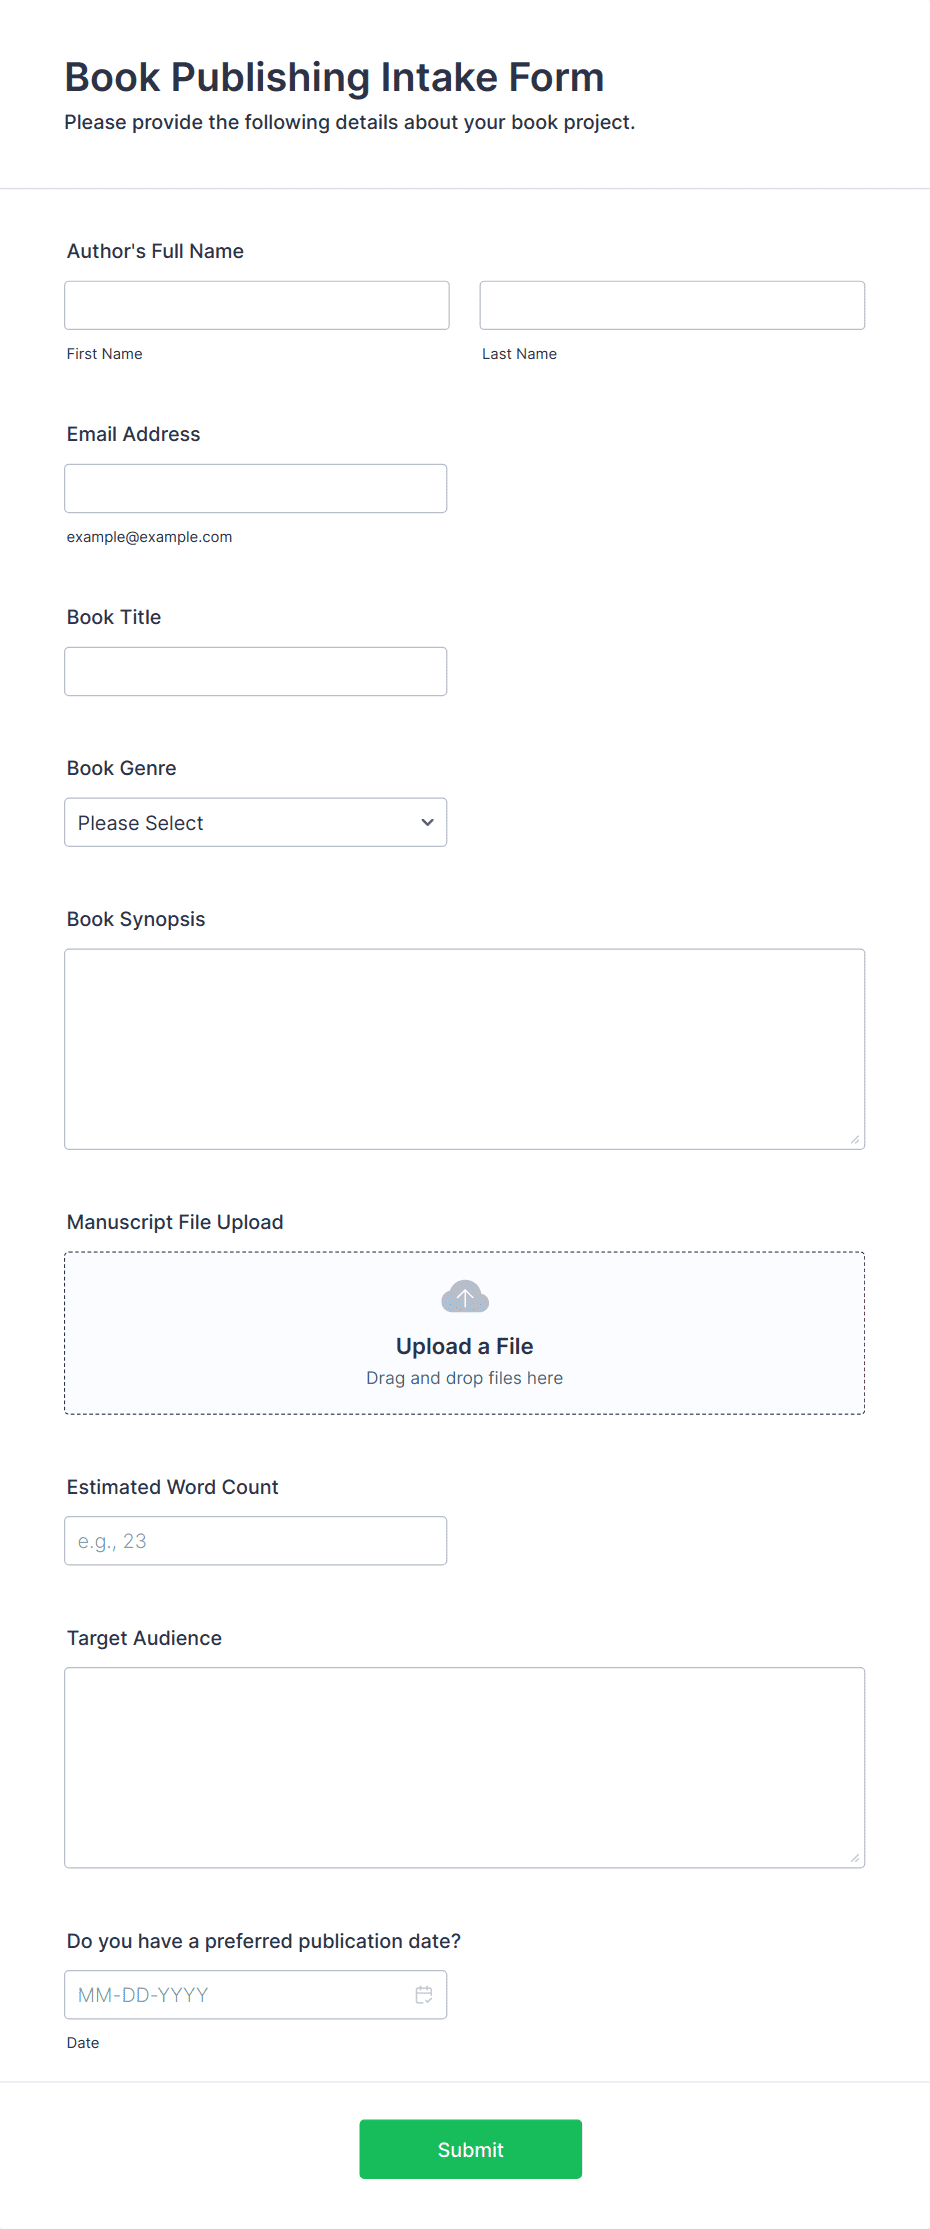
Task: Click the First Name input field
Action: tap(257, 305)
